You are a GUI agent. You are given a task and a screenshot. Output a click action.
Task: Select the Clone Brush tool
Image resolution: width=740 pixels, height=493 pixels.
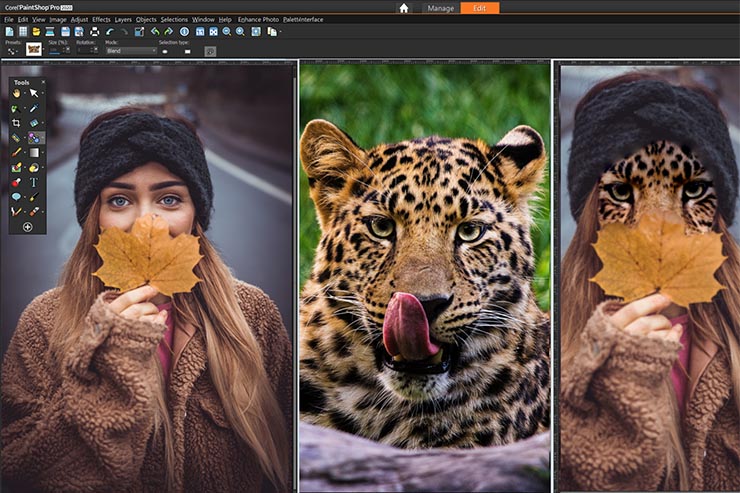click(33, 137)
